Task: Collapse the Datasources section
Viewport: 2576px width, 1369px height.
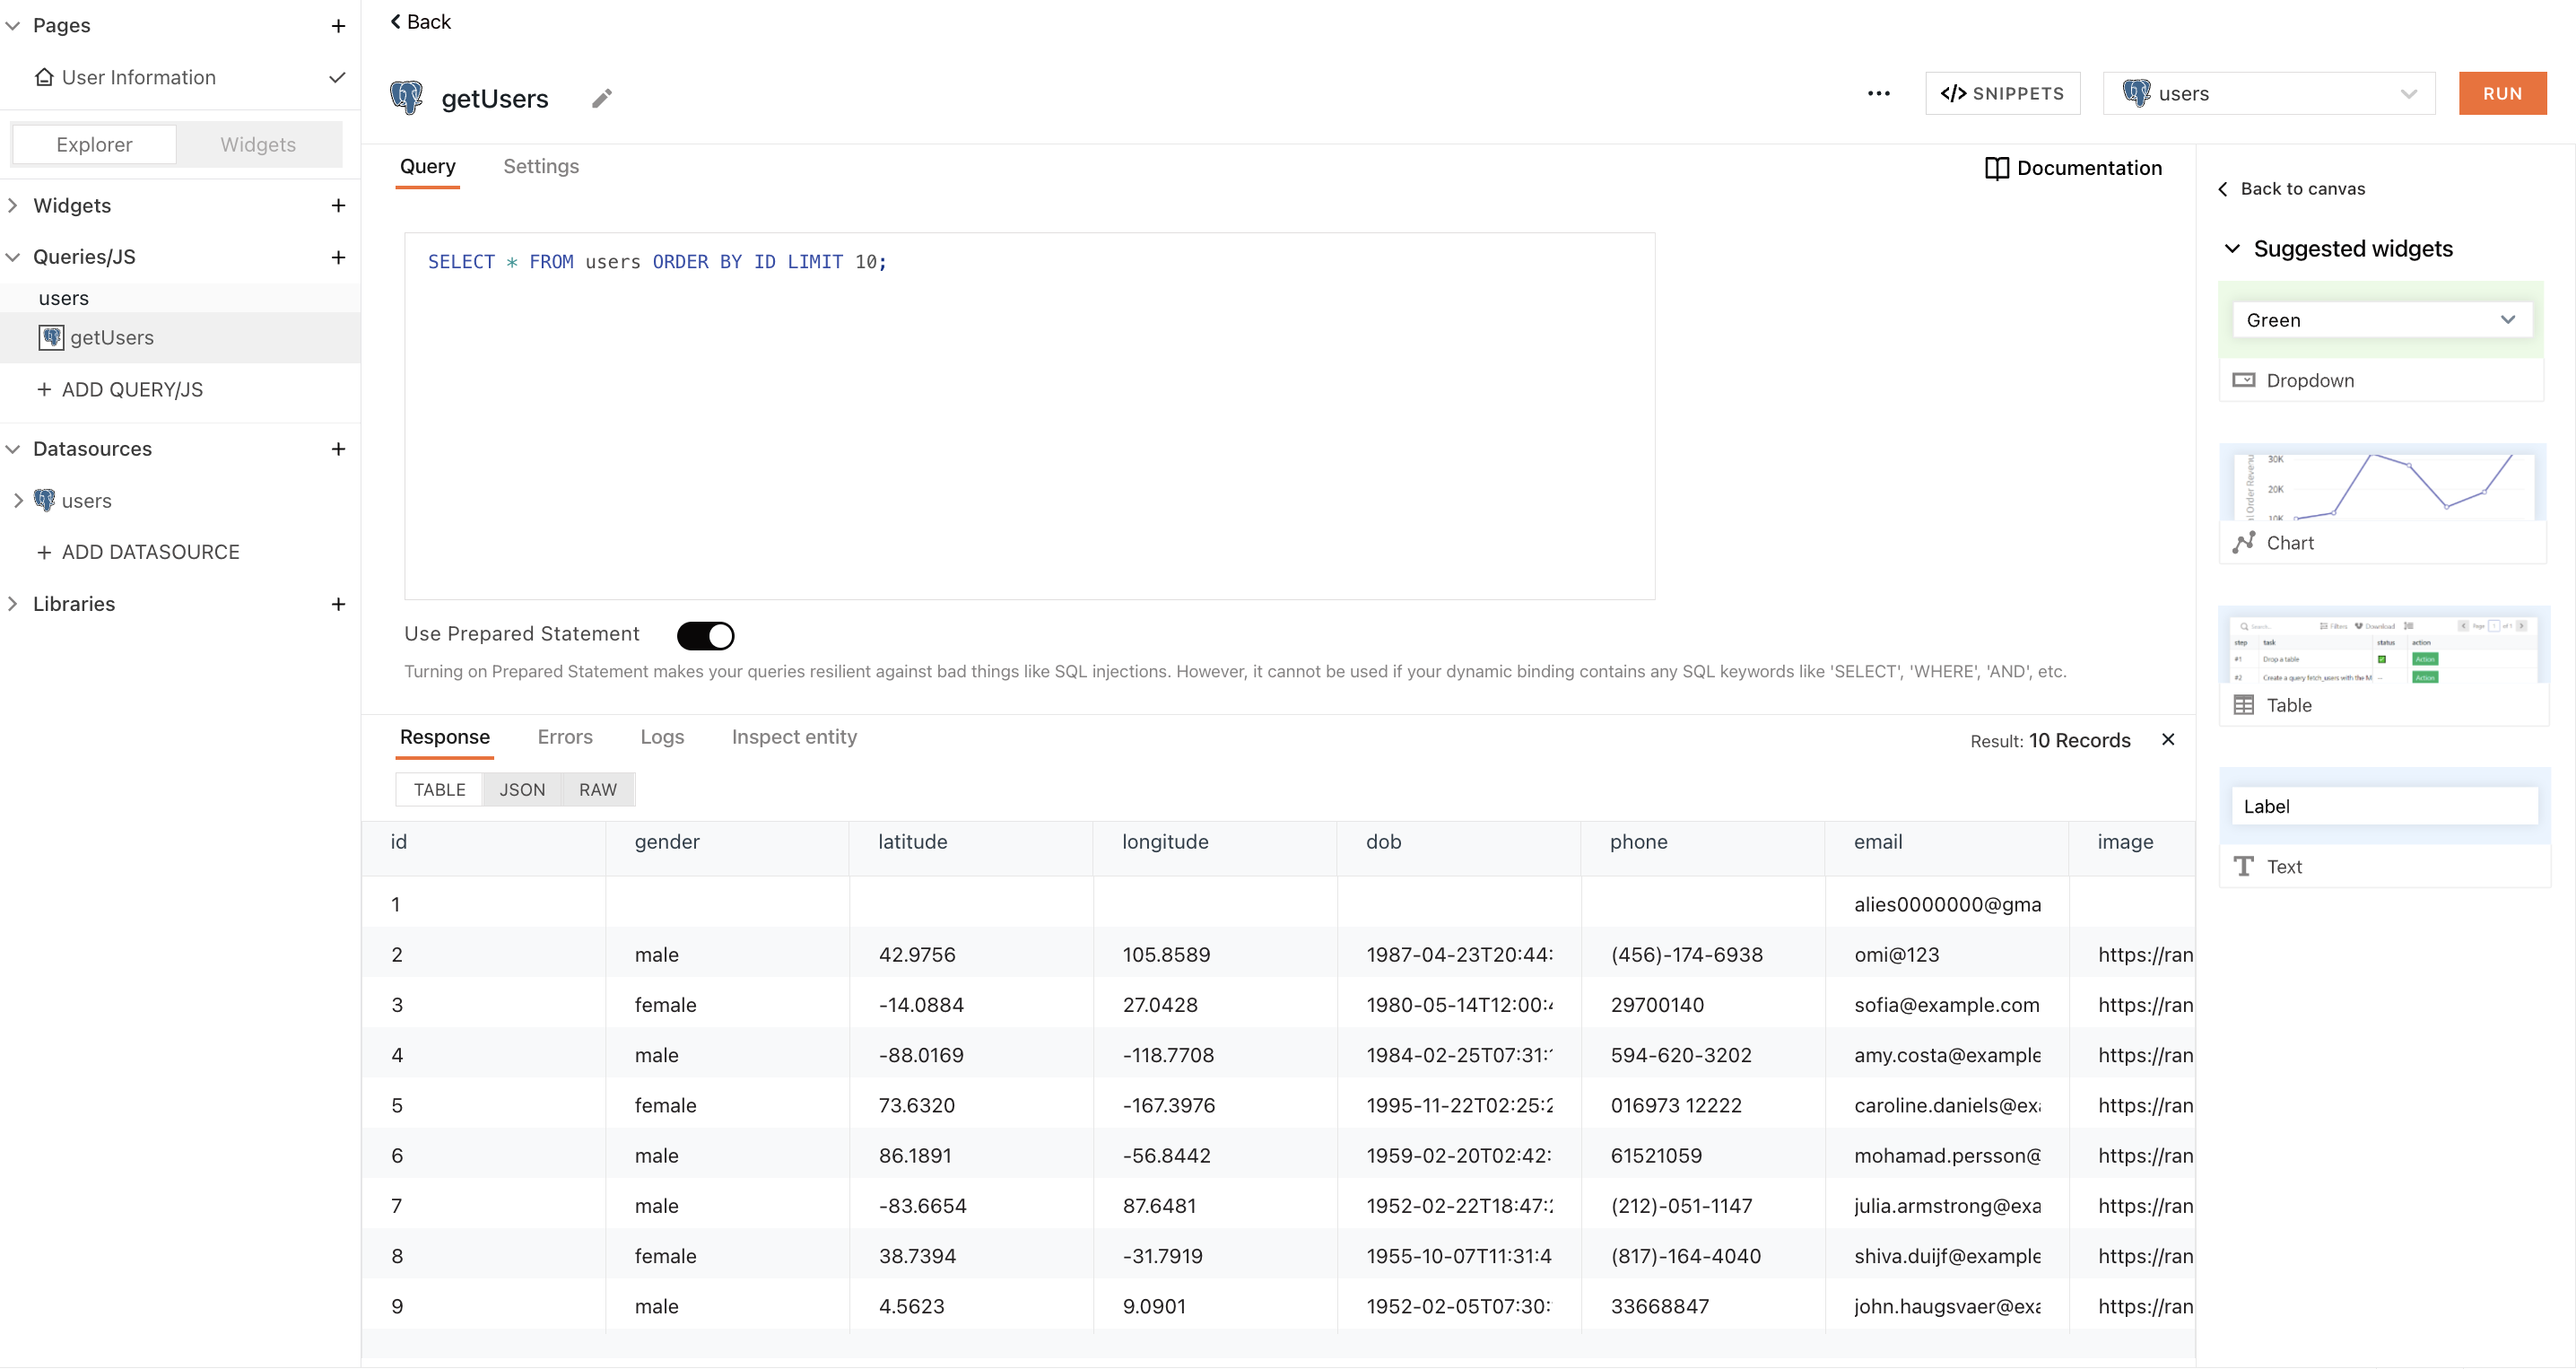Action: 13,449
